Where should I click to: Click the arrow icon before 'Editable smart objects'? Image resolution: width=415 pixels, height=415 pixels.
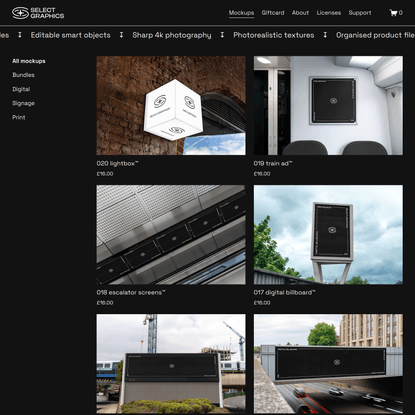click(x=20, y=35)
